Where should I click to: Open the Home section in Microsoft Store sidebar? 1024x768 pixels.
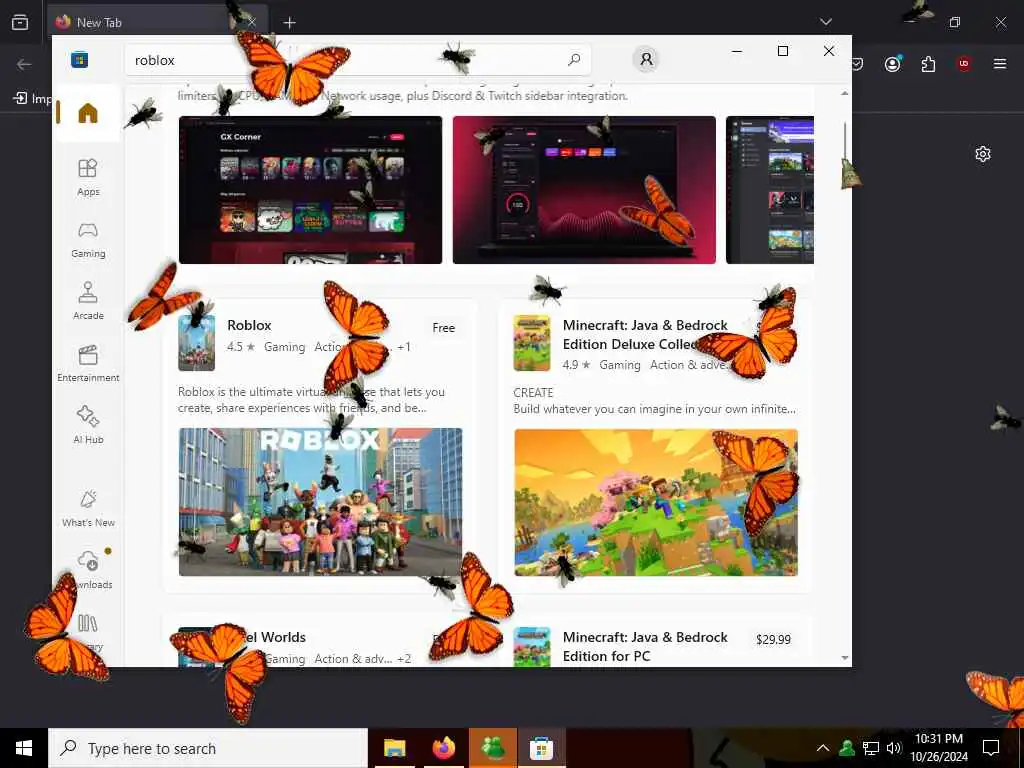[x=88, y=113]
